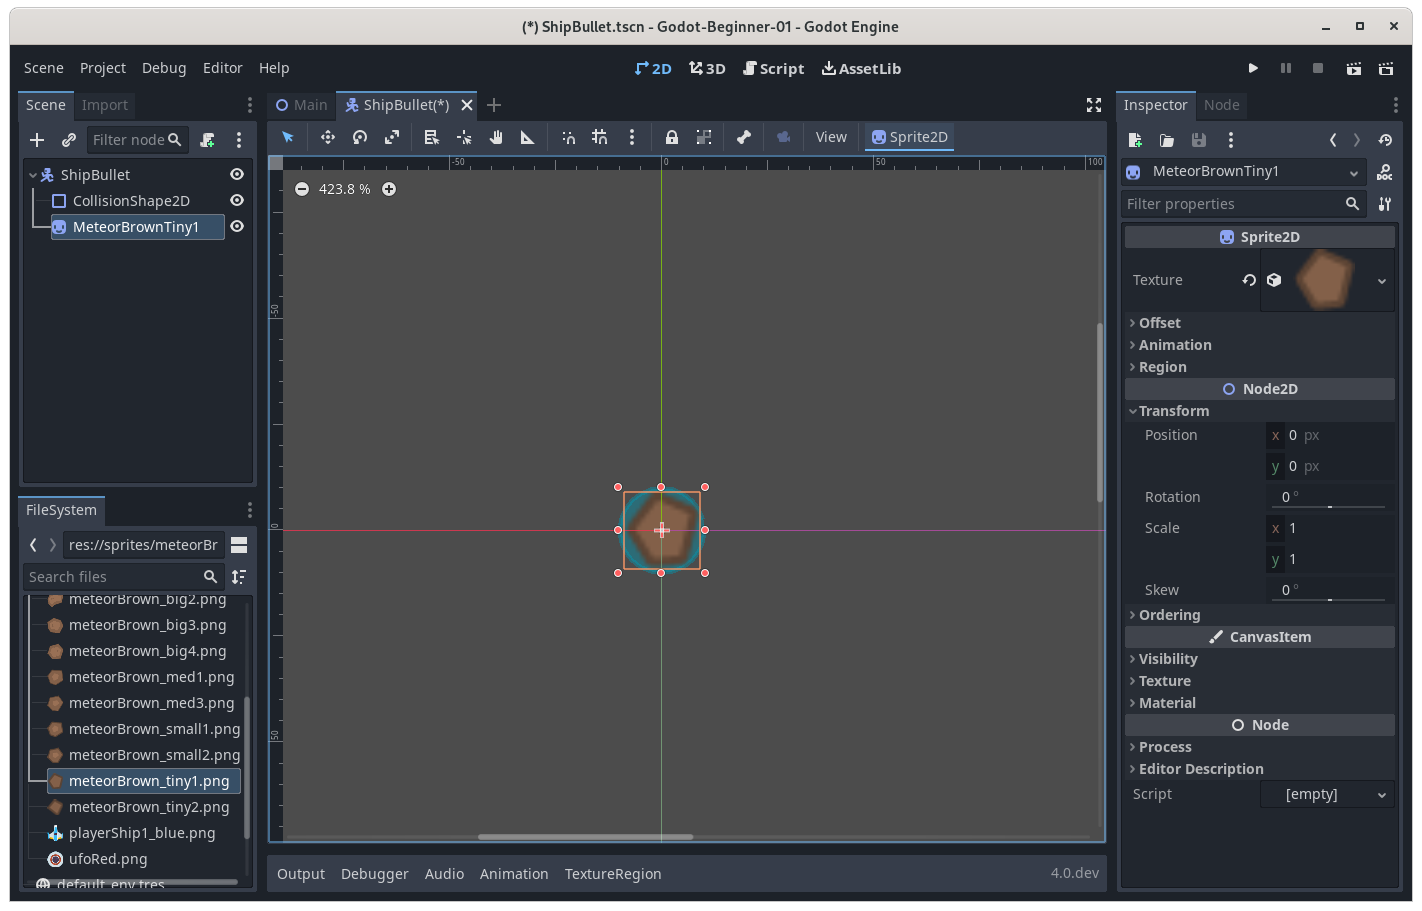Viewport: 1422px width, 911px height.
Task: Select the Ruler tool
Action: (527, 137)
